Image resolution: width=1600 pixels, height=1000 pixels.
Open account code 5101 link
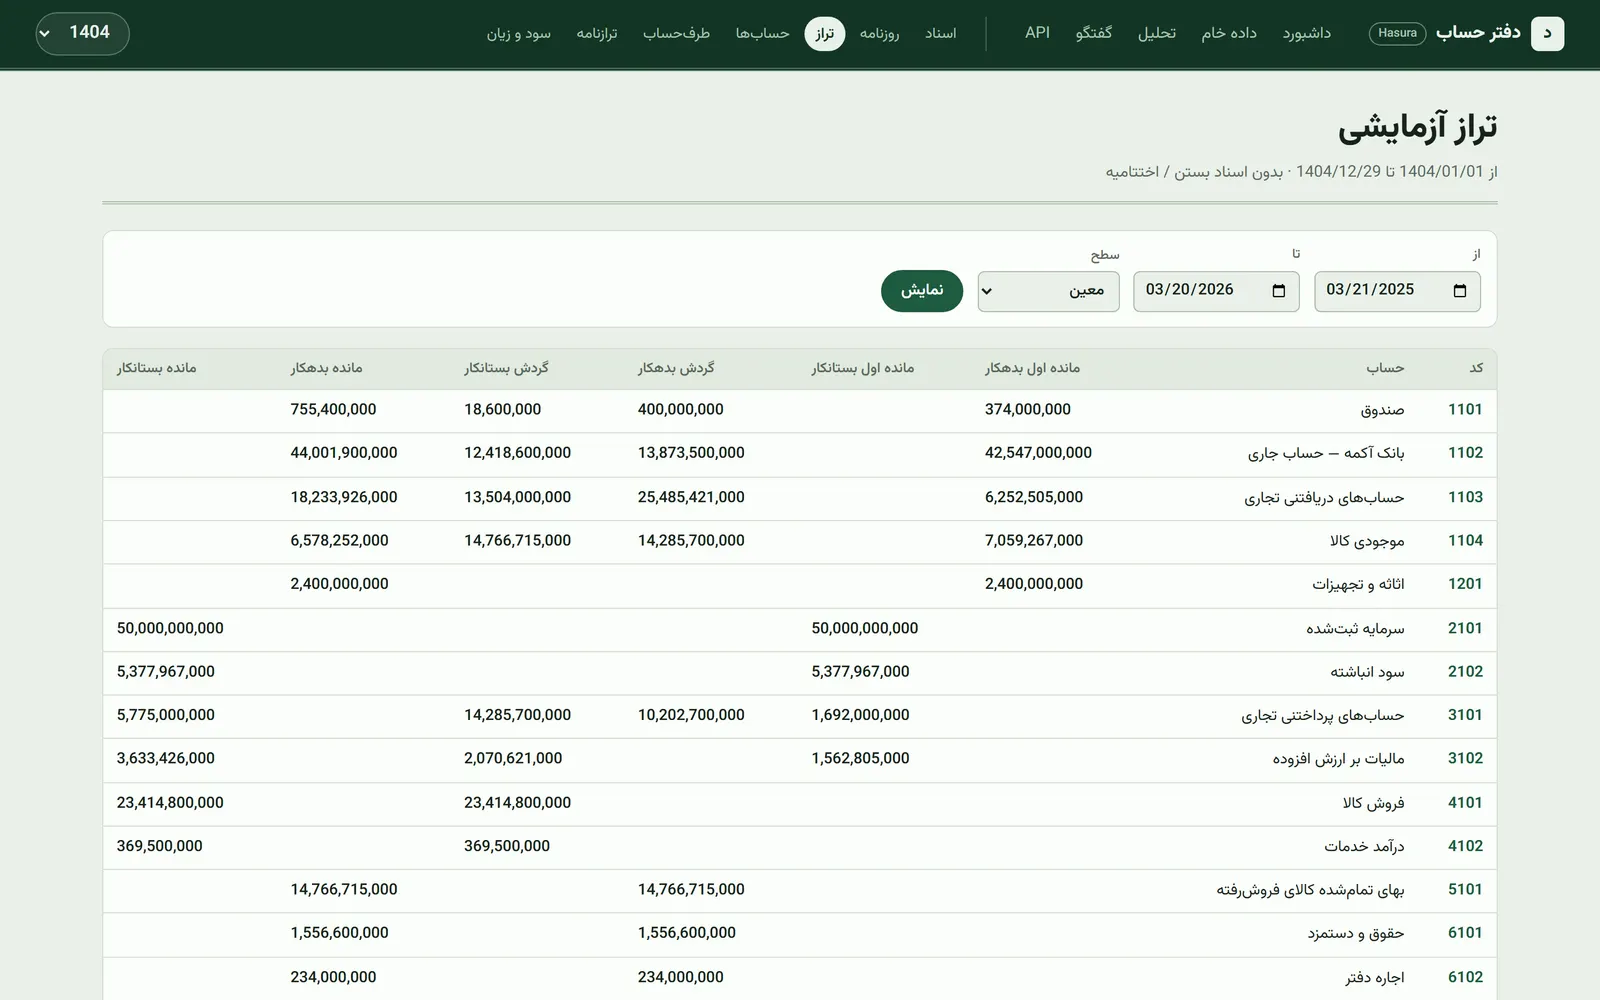(x=1465, y=889)
